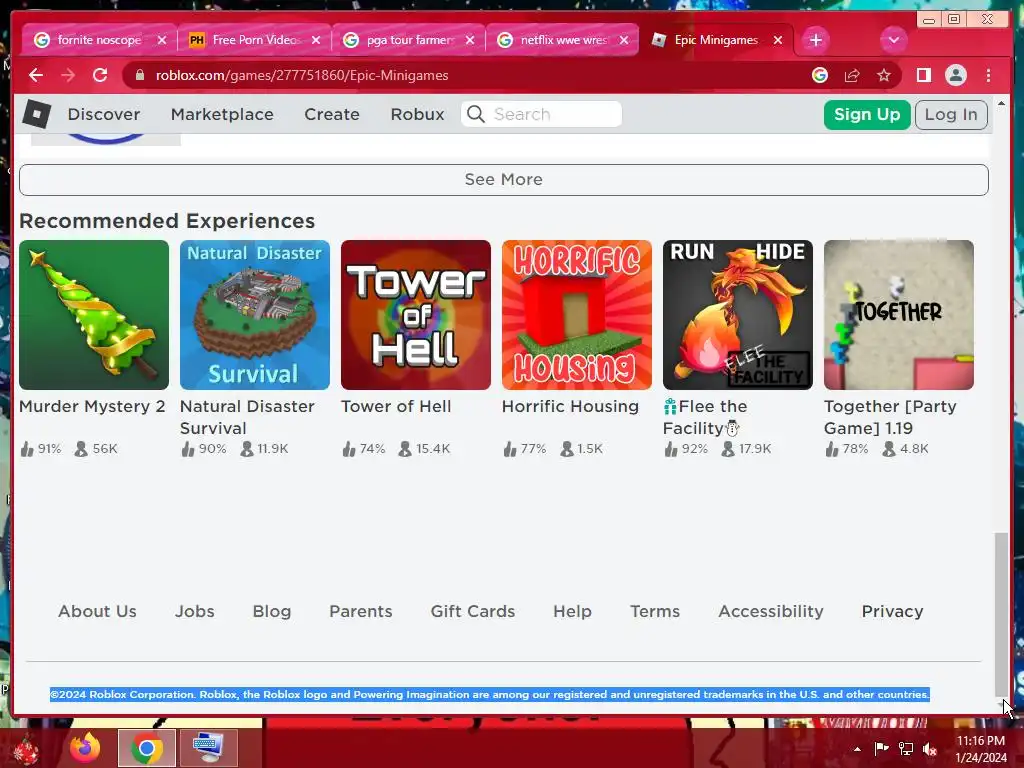Go back using browser back arrow
This screenshot has width=1024, height=768.
(36, 76)
